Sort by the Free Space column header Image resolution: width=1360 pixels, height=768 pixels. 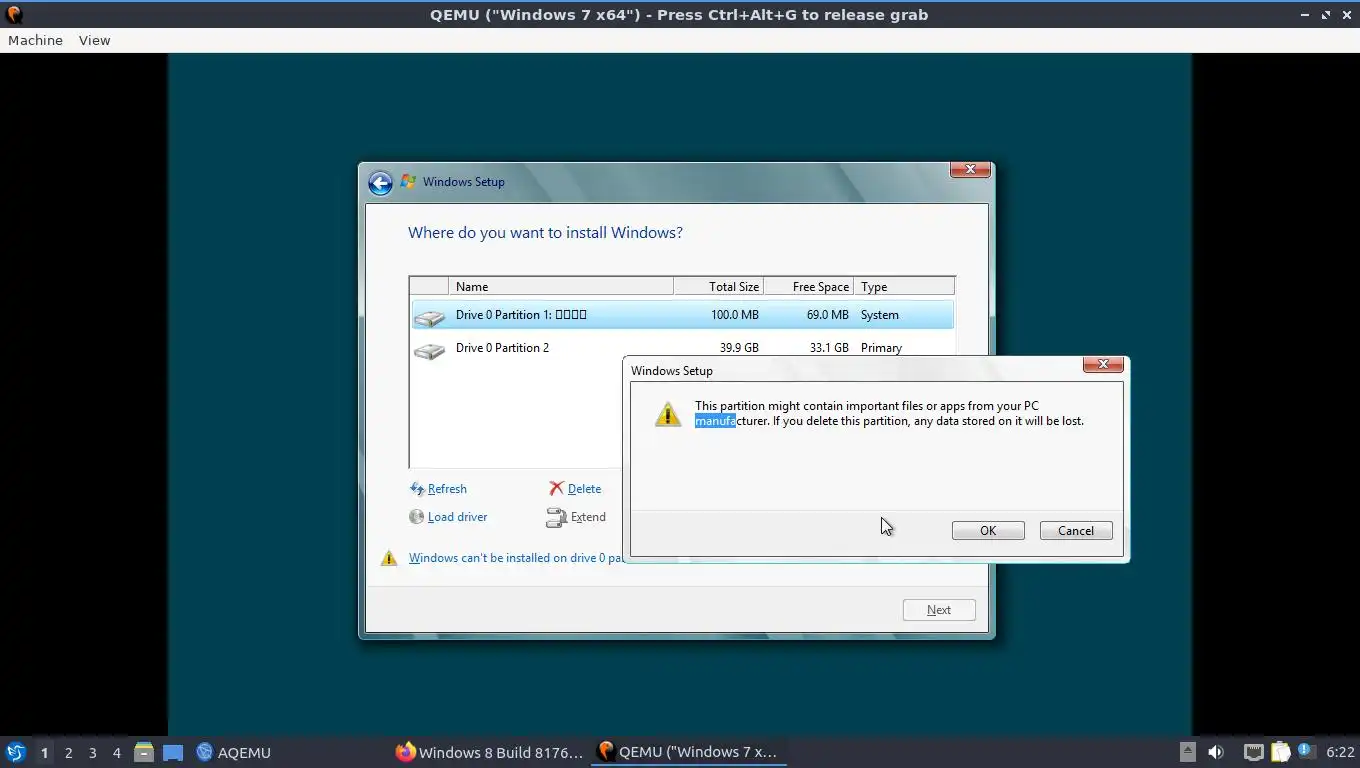(808, 286)
